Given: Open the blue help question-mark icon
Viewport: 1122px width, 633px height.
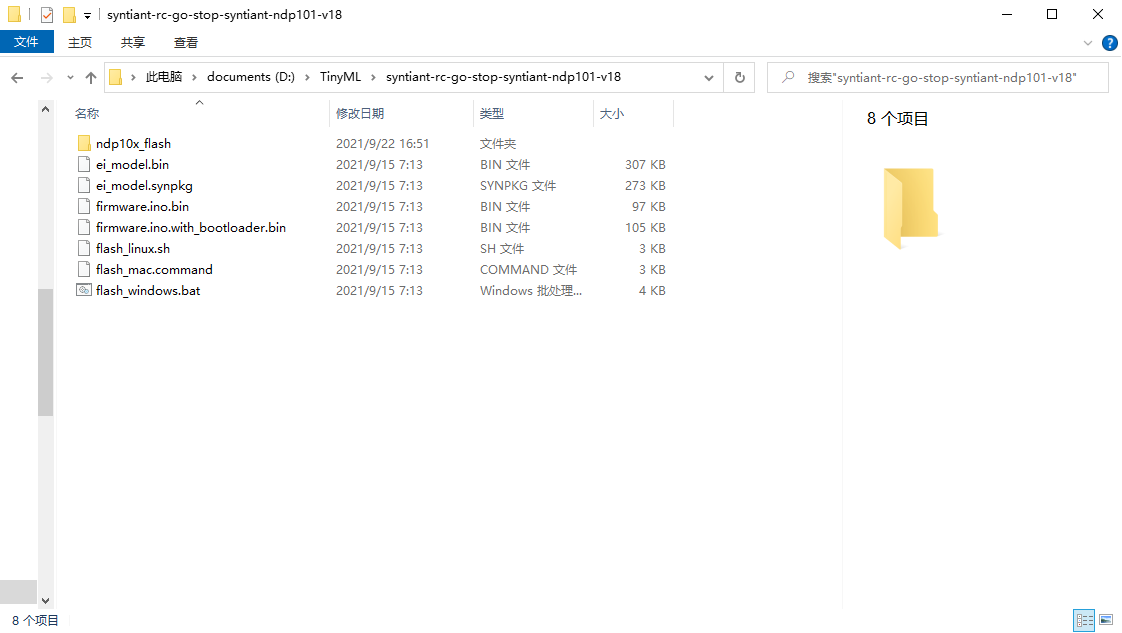Looking at the screenshot, I should tap(1109, 43).
